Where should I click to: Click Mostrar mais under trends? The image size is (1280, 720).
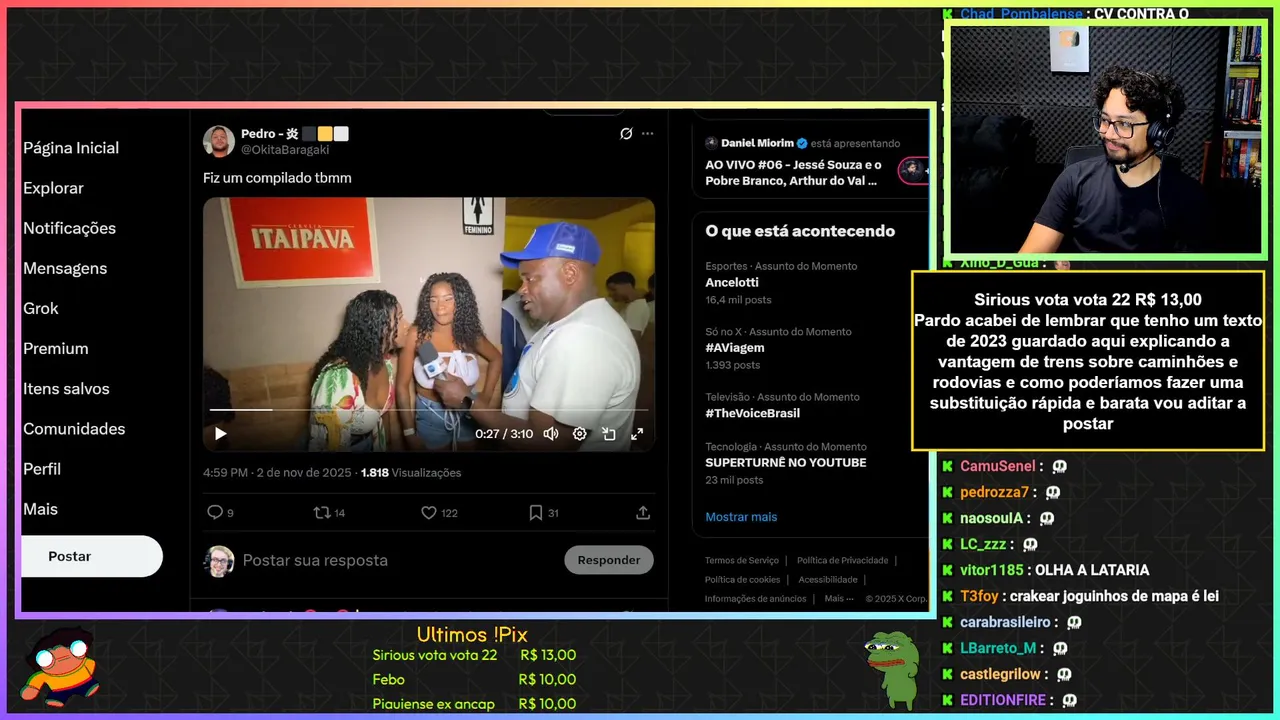[741, 517]
